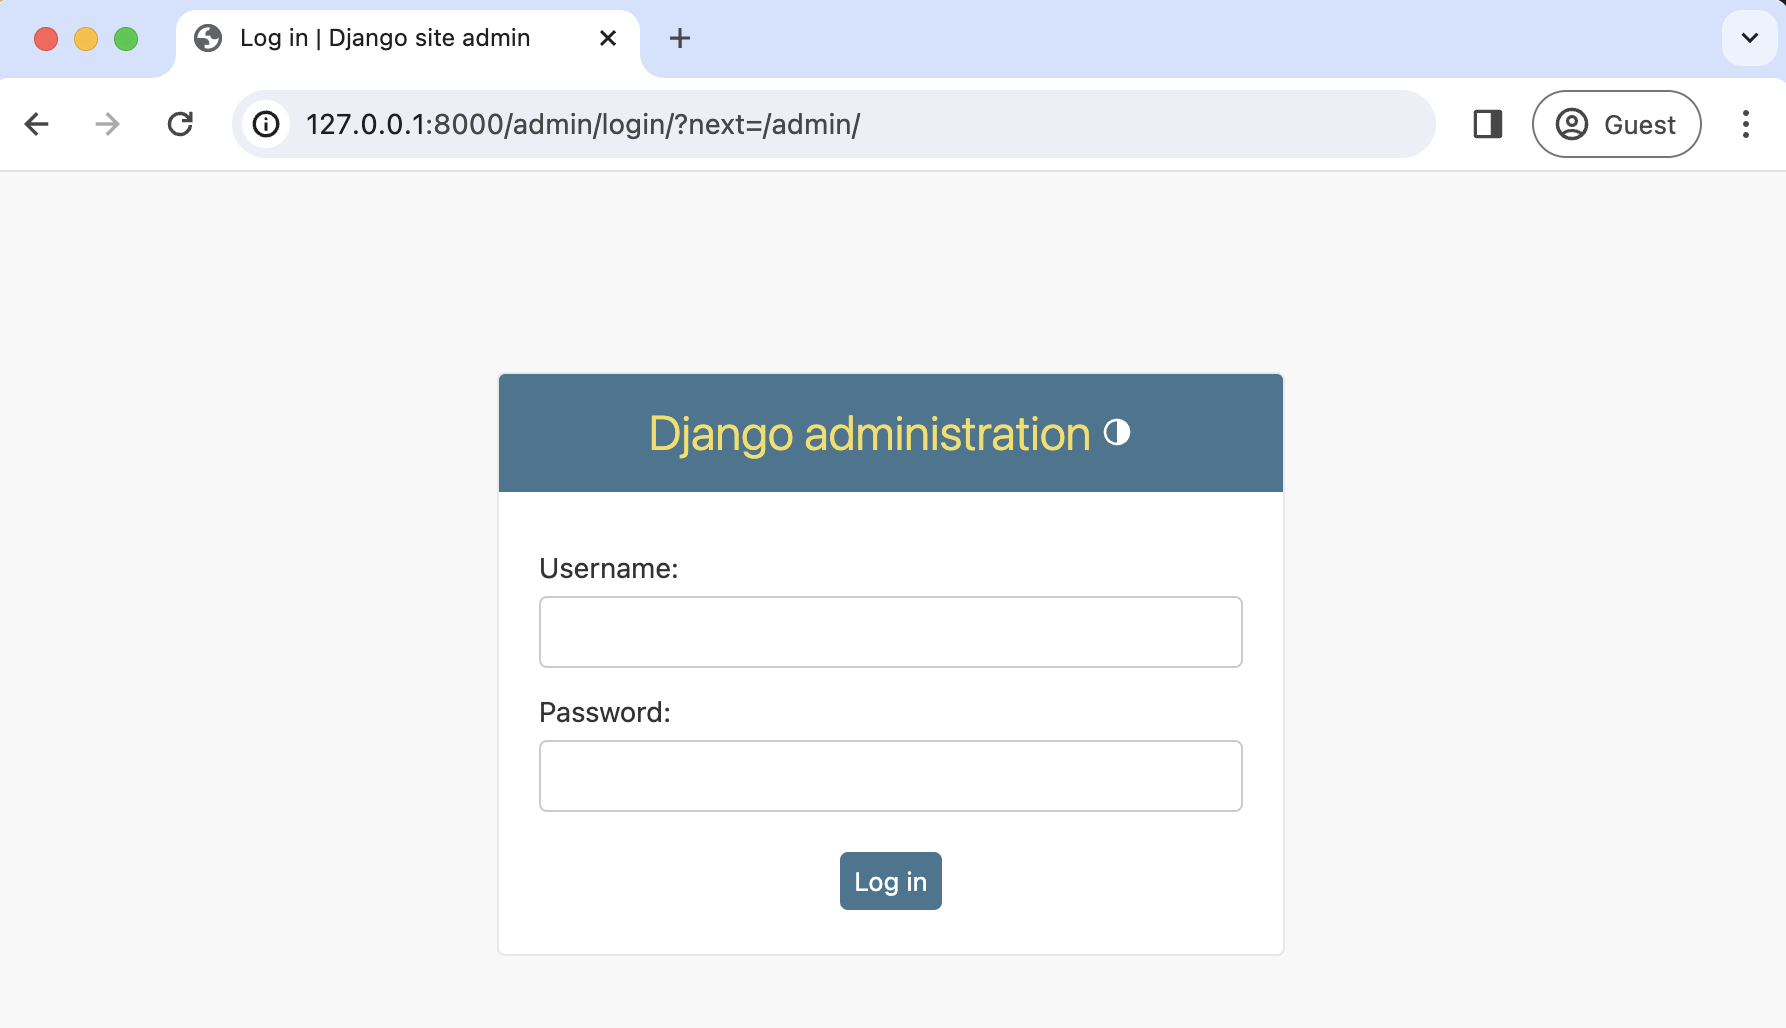Select the Log in | Django site admin tab

407,38
